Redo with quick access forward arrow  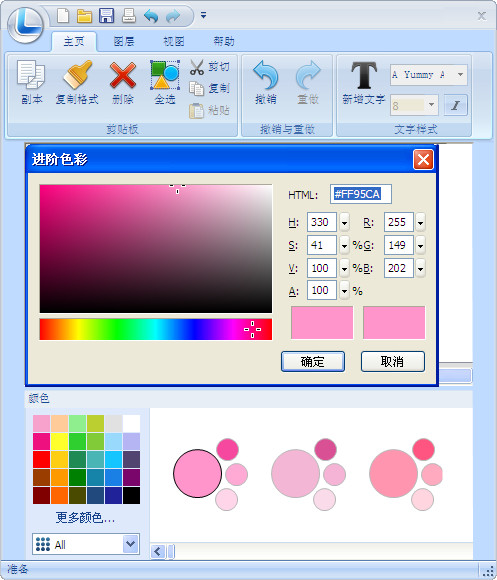point(173,16)
